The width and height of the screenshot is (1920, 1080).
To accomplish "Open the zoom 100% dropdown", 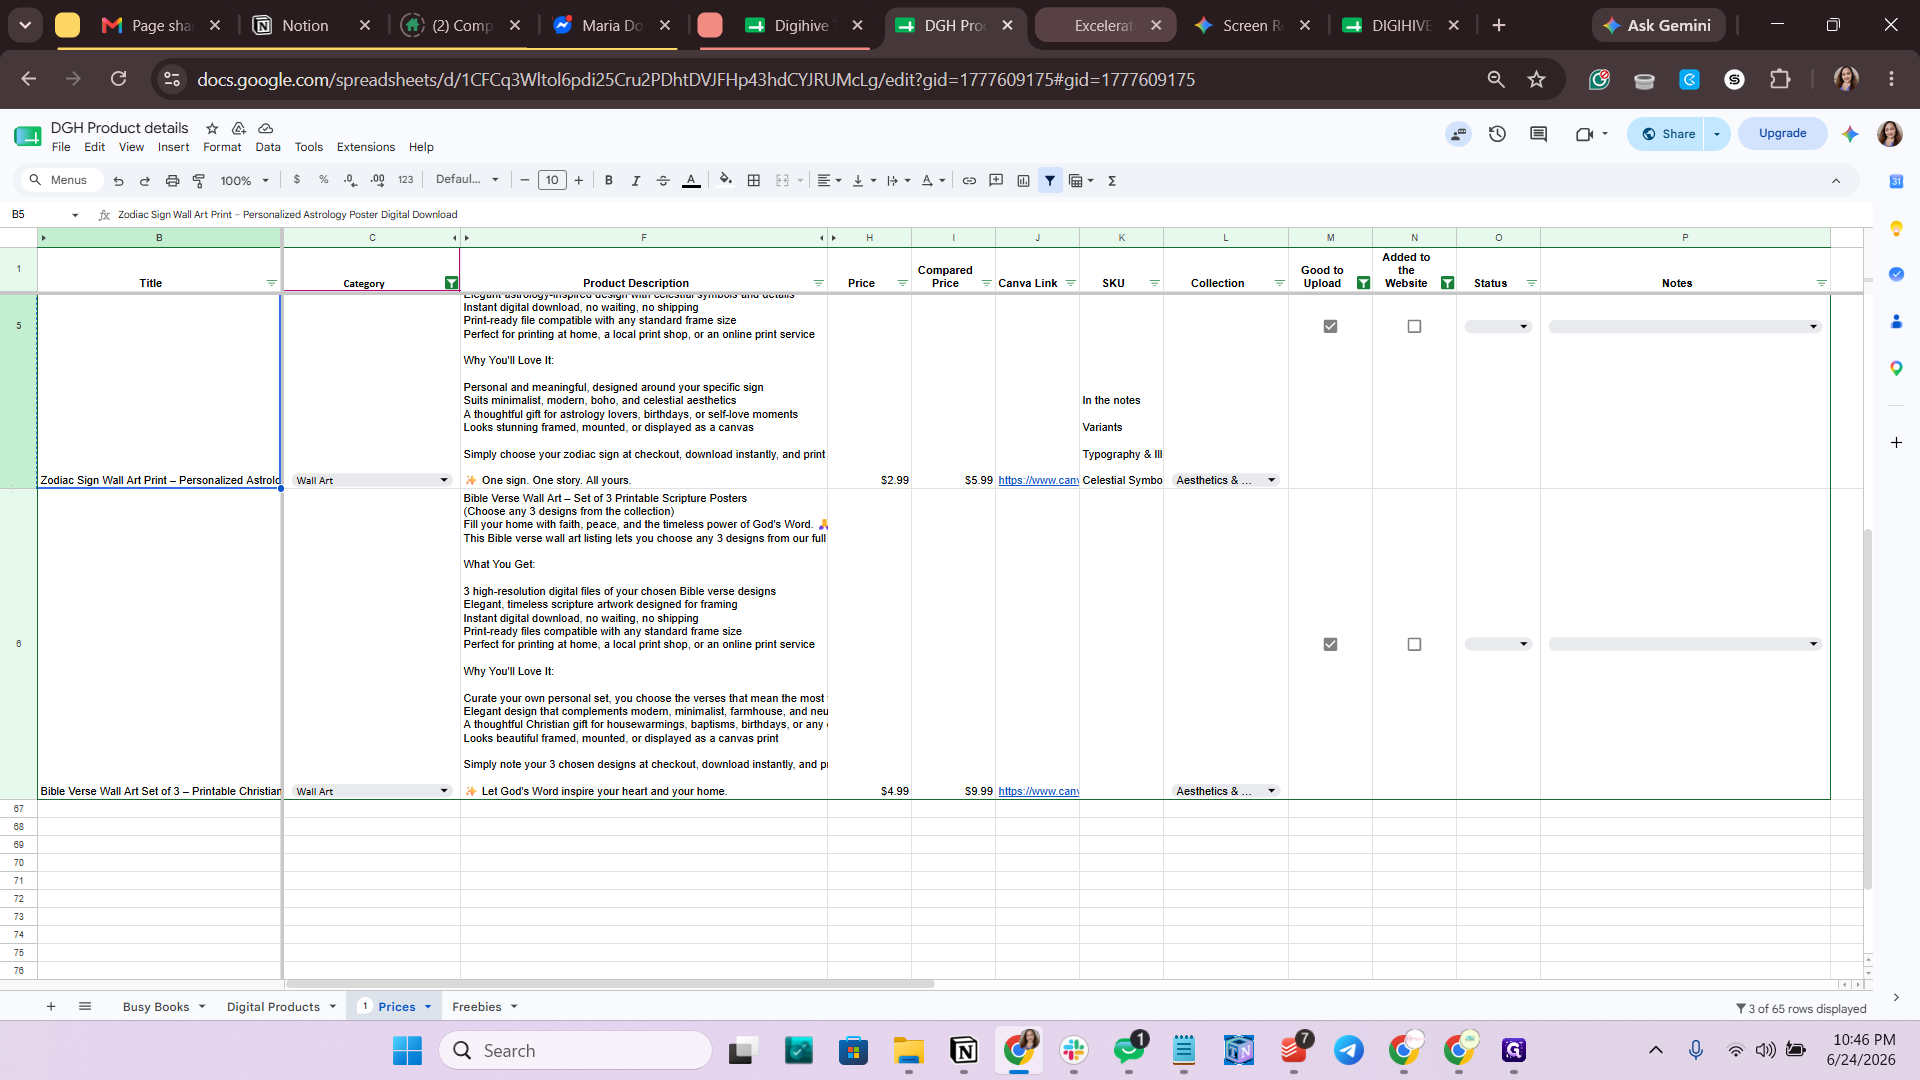I will 246,181.
